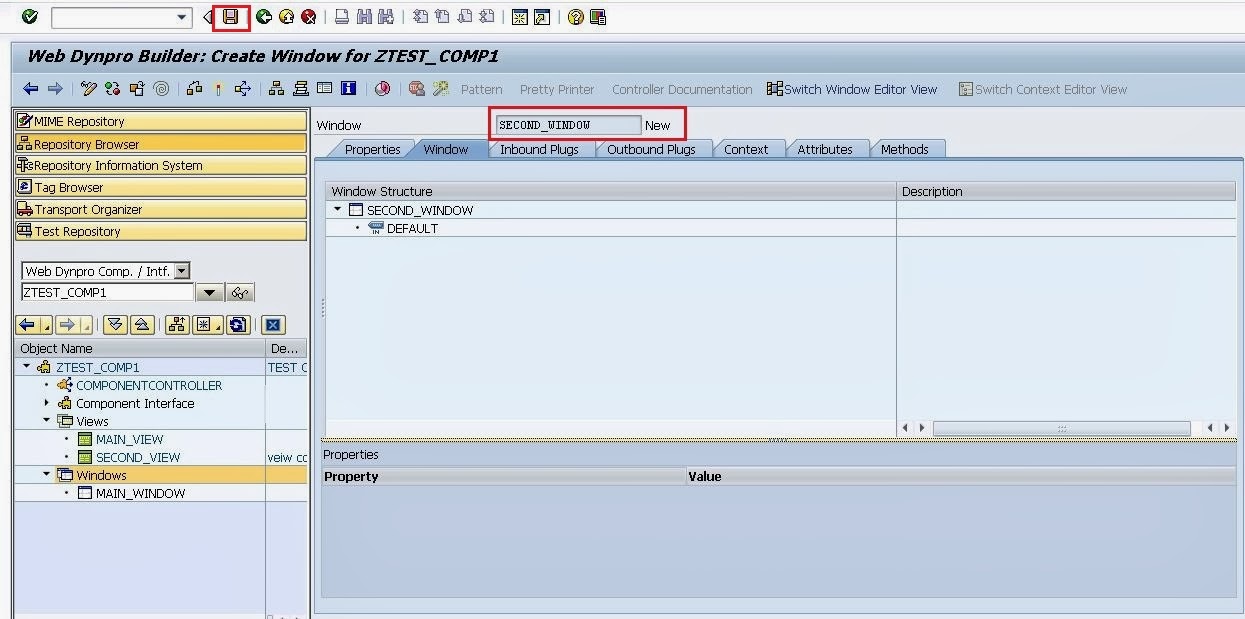The image size is (1245, 619).
Task: Click the Activate matchstick icon
Action: (218, 89)
